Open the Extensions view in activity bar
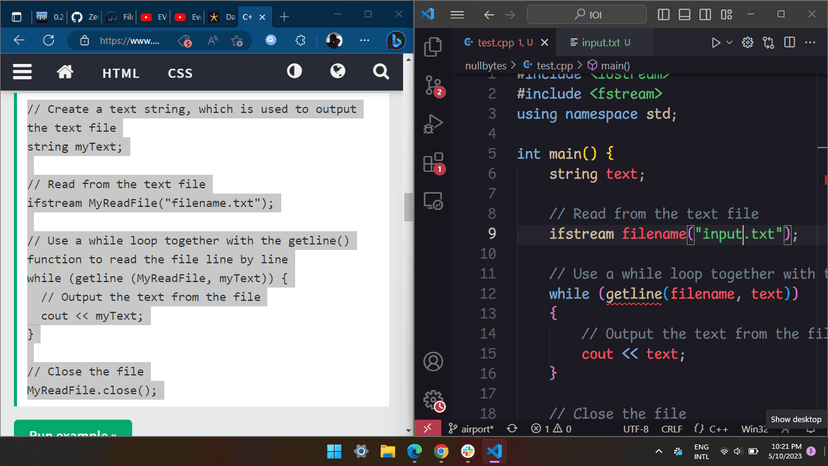The width and height of the screenshot is (828, 466). 433,163
